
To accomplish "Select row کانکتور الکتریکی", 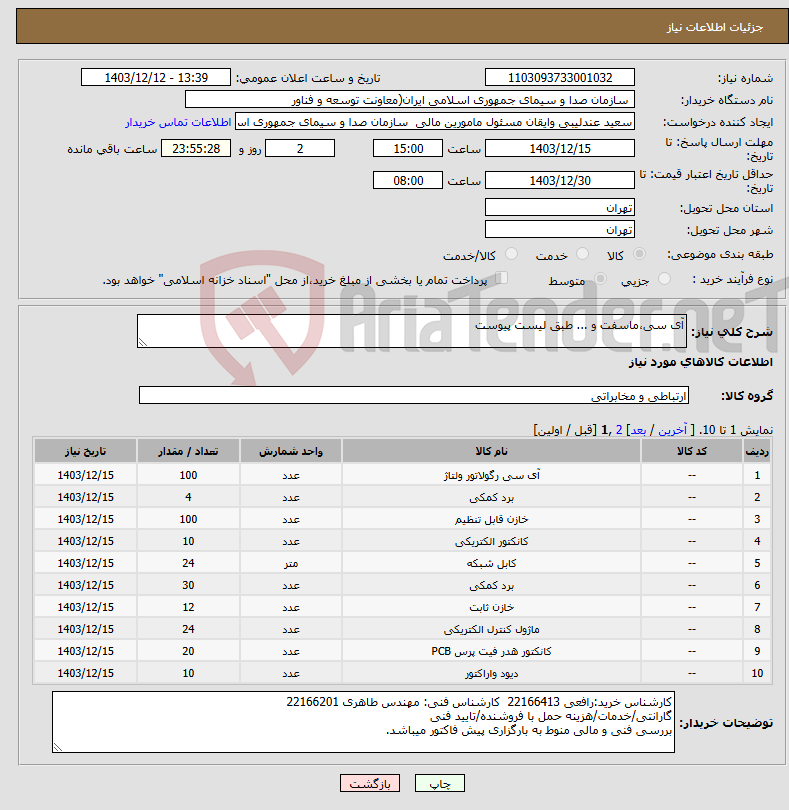I will 403,541.
